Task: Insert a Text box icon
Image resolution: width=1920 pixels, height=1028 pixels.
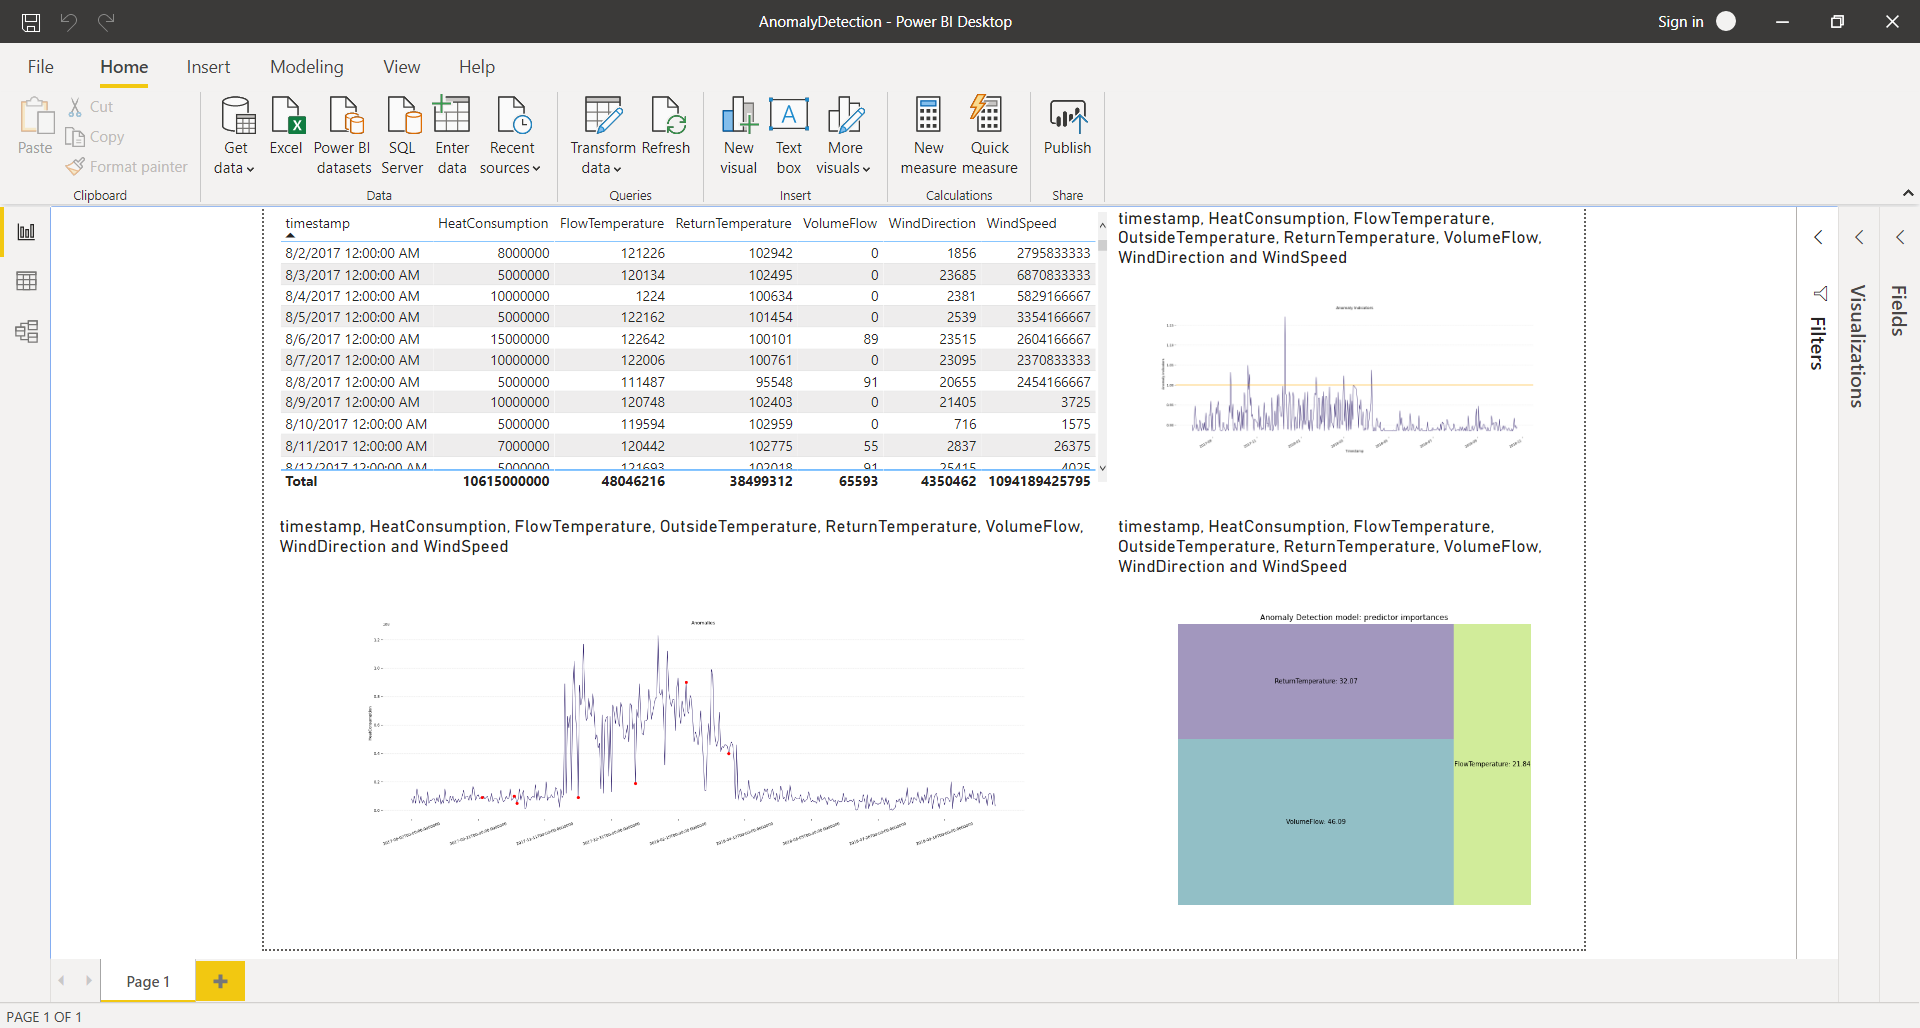Action: click(789, 114)
